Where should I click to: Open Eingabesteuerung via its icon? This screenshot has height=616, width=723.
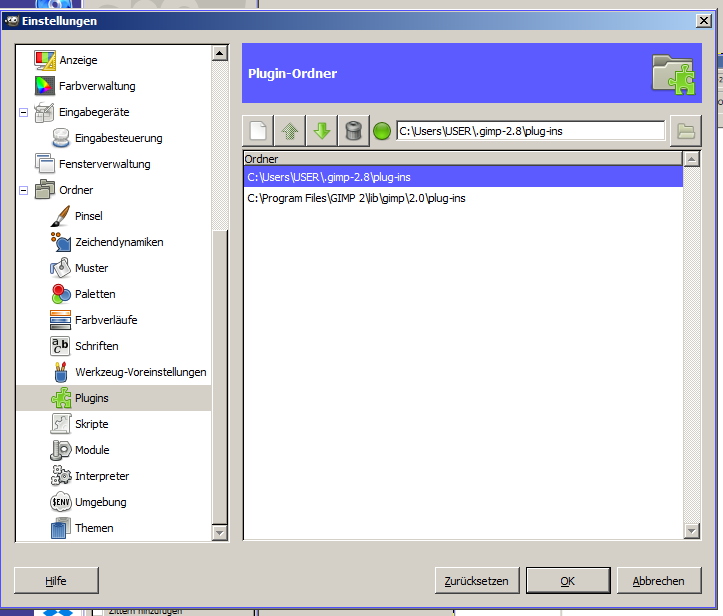click(61, 138)
